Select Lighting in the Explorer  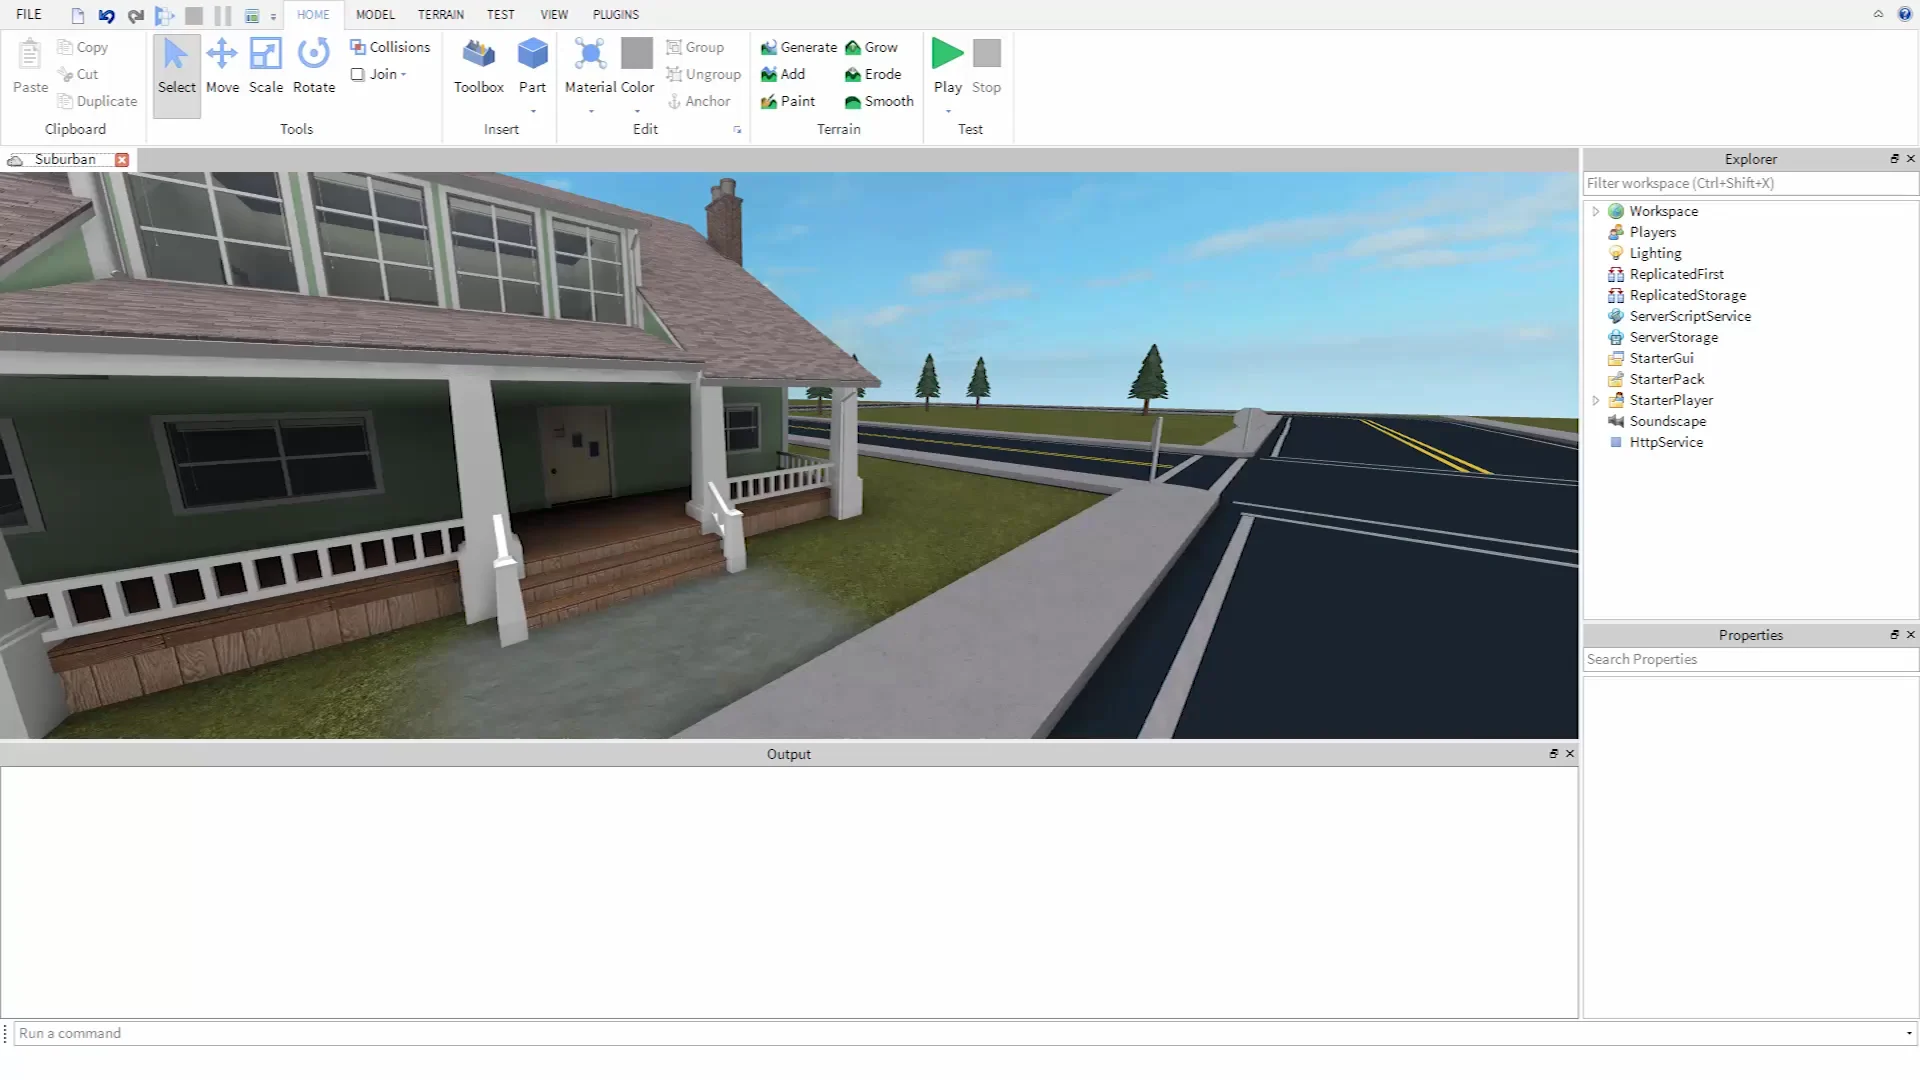point(1655,253)
